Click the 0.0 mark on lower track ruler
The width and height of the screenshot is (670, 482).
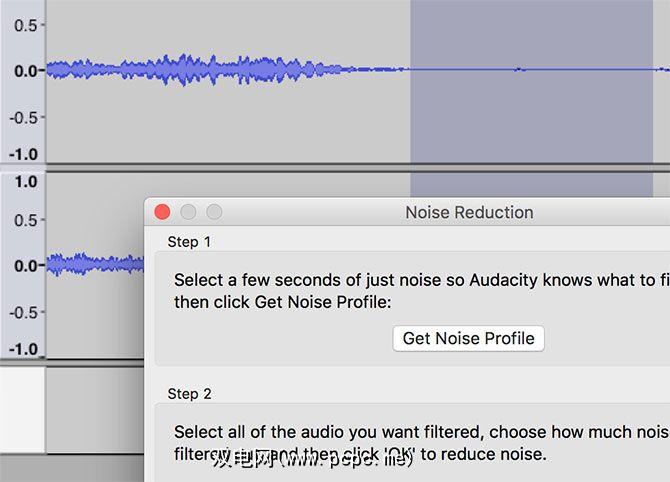pyautogui.click(x=26, y=266)
